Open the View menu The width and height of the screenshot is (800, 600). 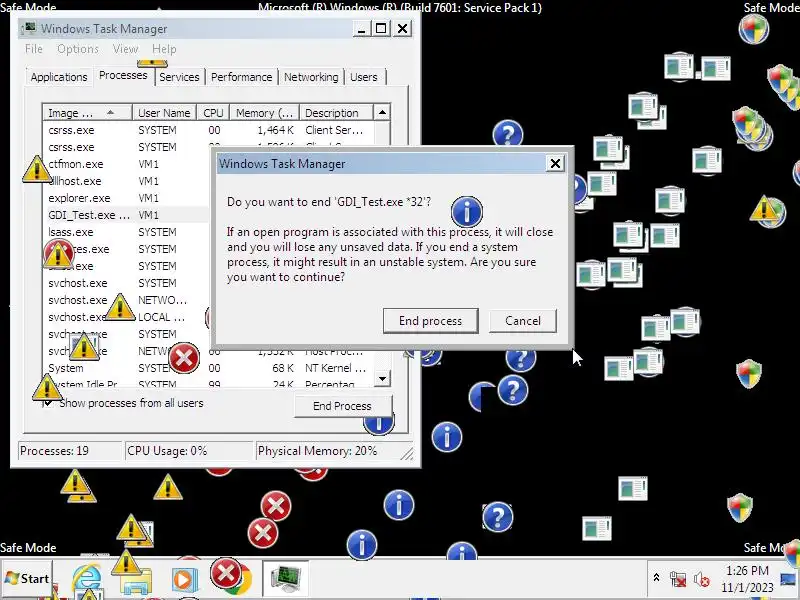point(125,49)
